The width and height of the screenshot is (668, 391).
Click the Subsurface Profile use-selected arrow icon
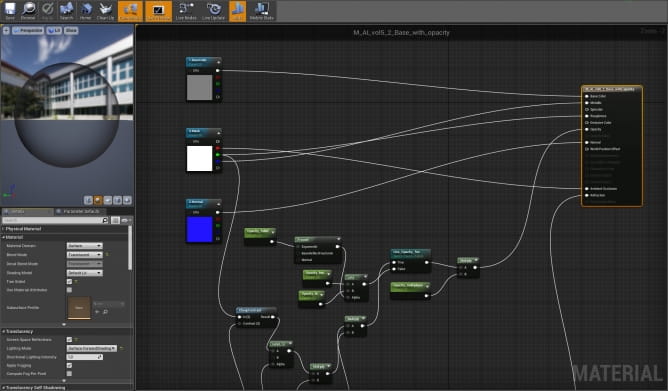97,312
